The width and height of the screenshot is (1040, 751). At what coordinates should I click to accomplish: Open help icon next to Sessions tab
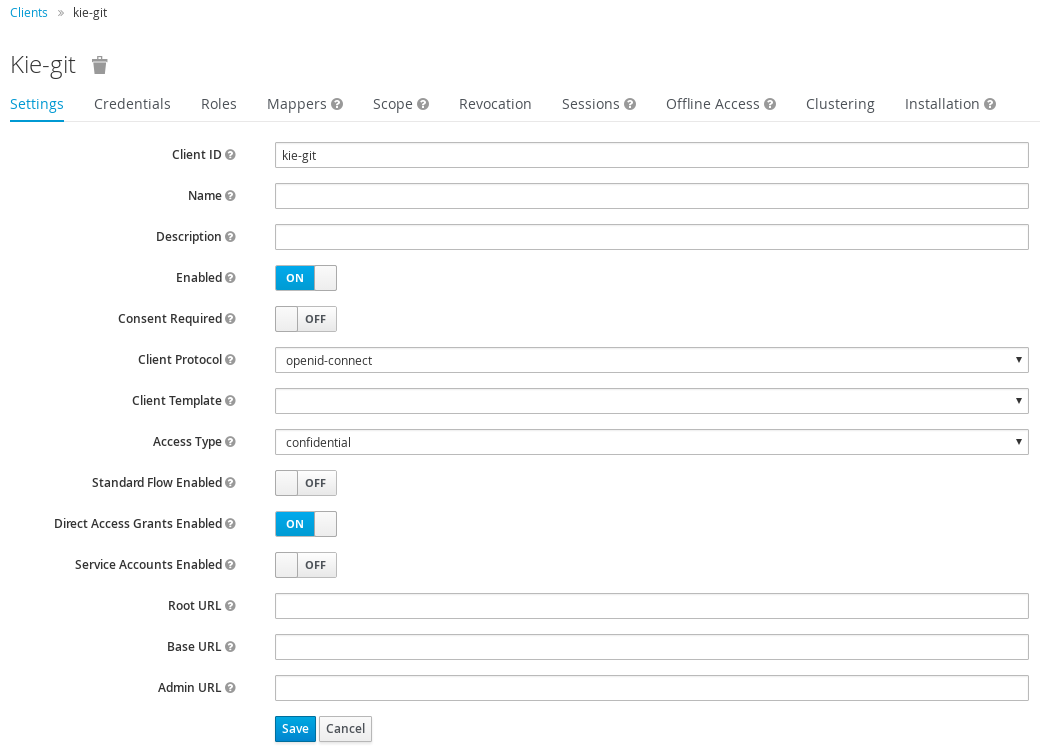630,104
